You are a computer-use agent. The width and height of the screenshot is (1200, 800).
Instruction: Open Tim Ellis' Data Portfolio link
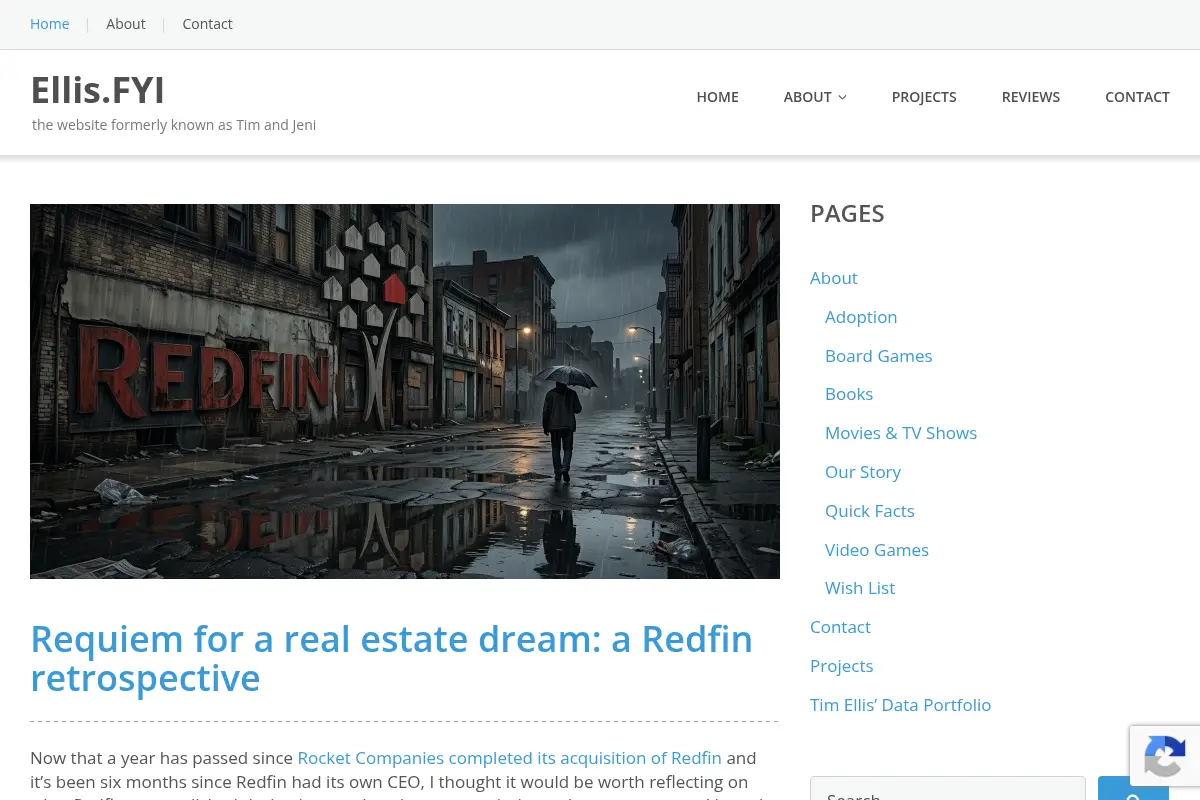pyautogui.click(x=900, y=705)
